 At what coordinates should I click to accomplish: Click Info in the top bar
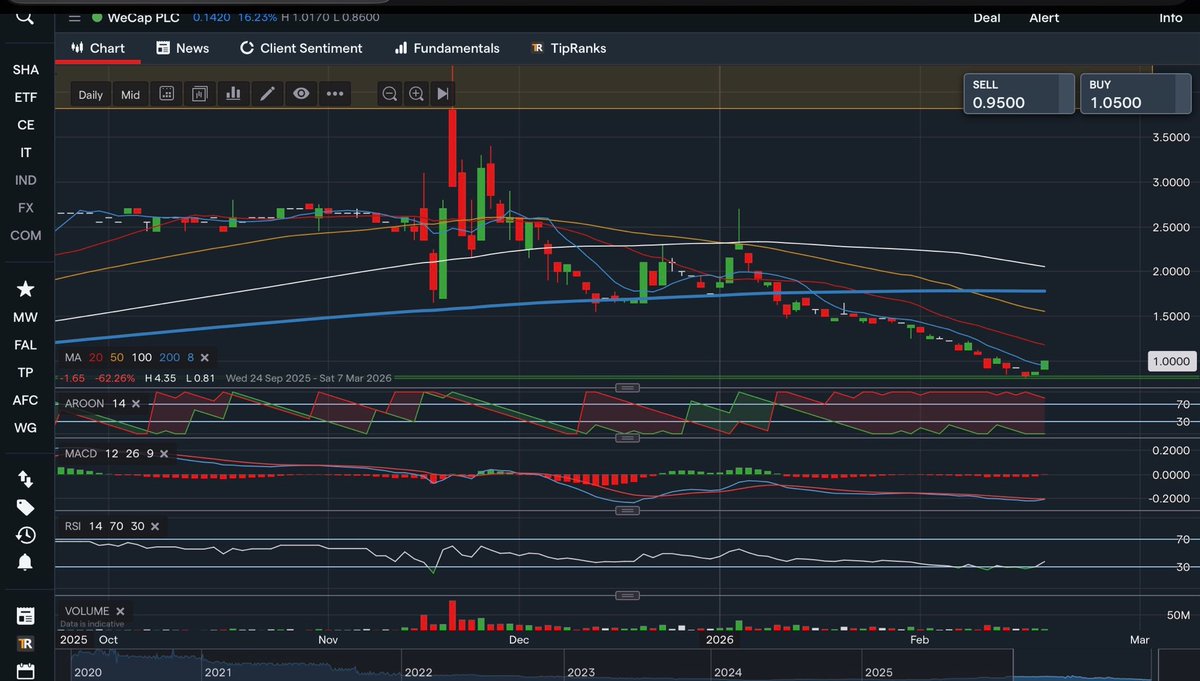(x=1171, y=17)
